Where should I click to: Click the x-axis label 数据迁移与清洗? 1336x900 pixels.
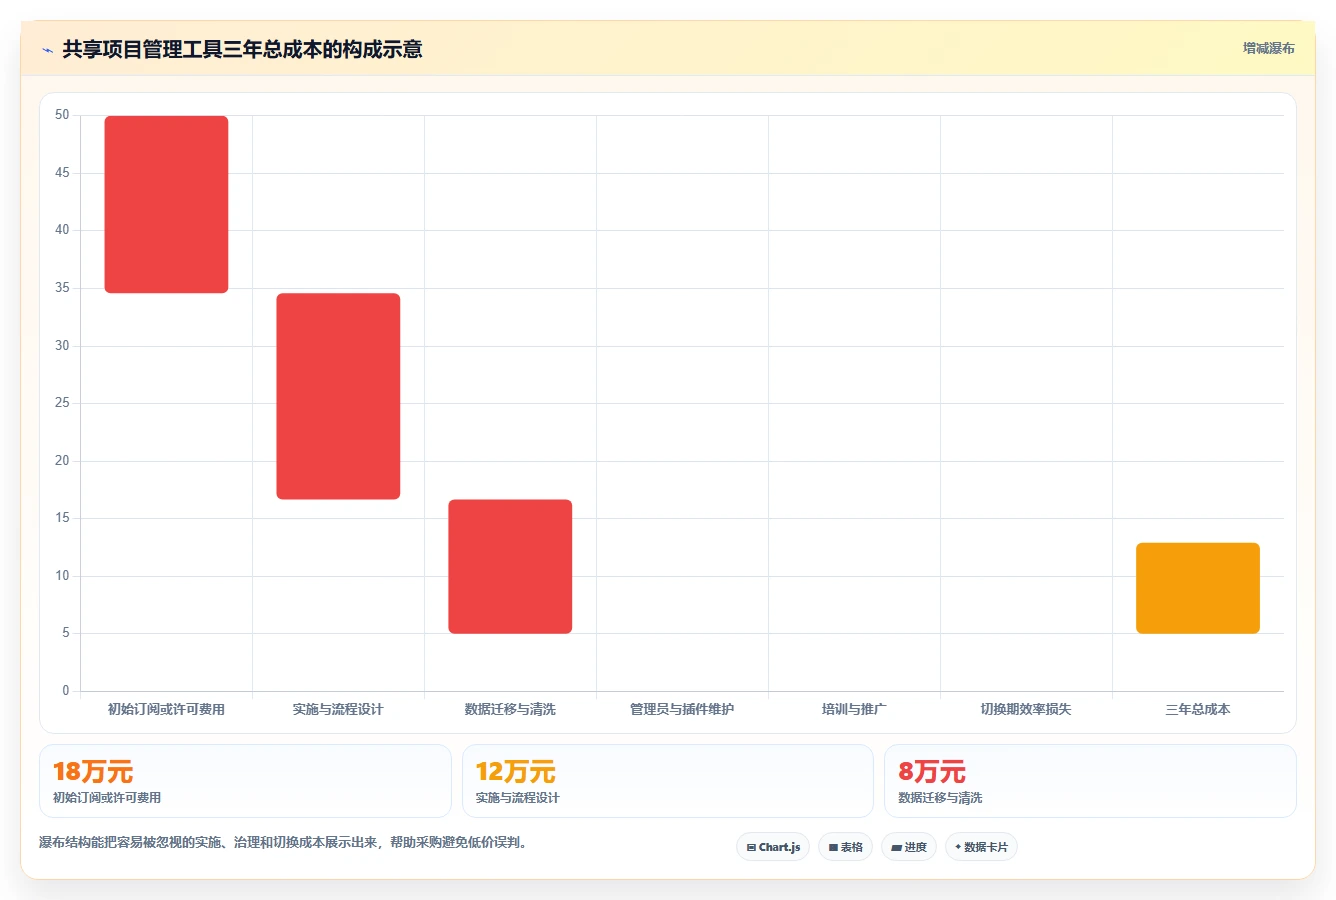click(510, 709)
